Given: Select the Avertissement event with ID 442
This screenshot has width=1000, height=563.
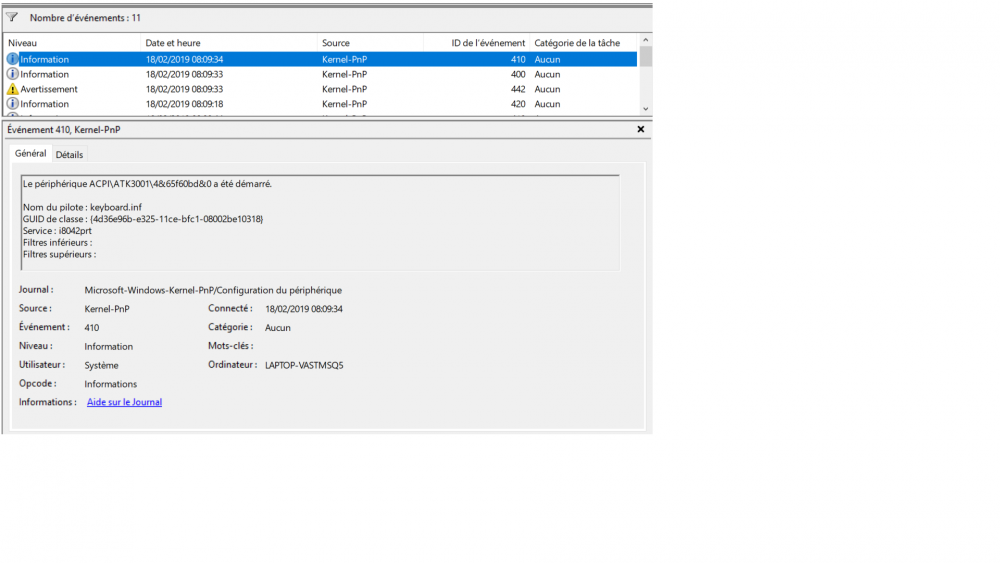Looking at the screenshot, I should tap(300, 89).
